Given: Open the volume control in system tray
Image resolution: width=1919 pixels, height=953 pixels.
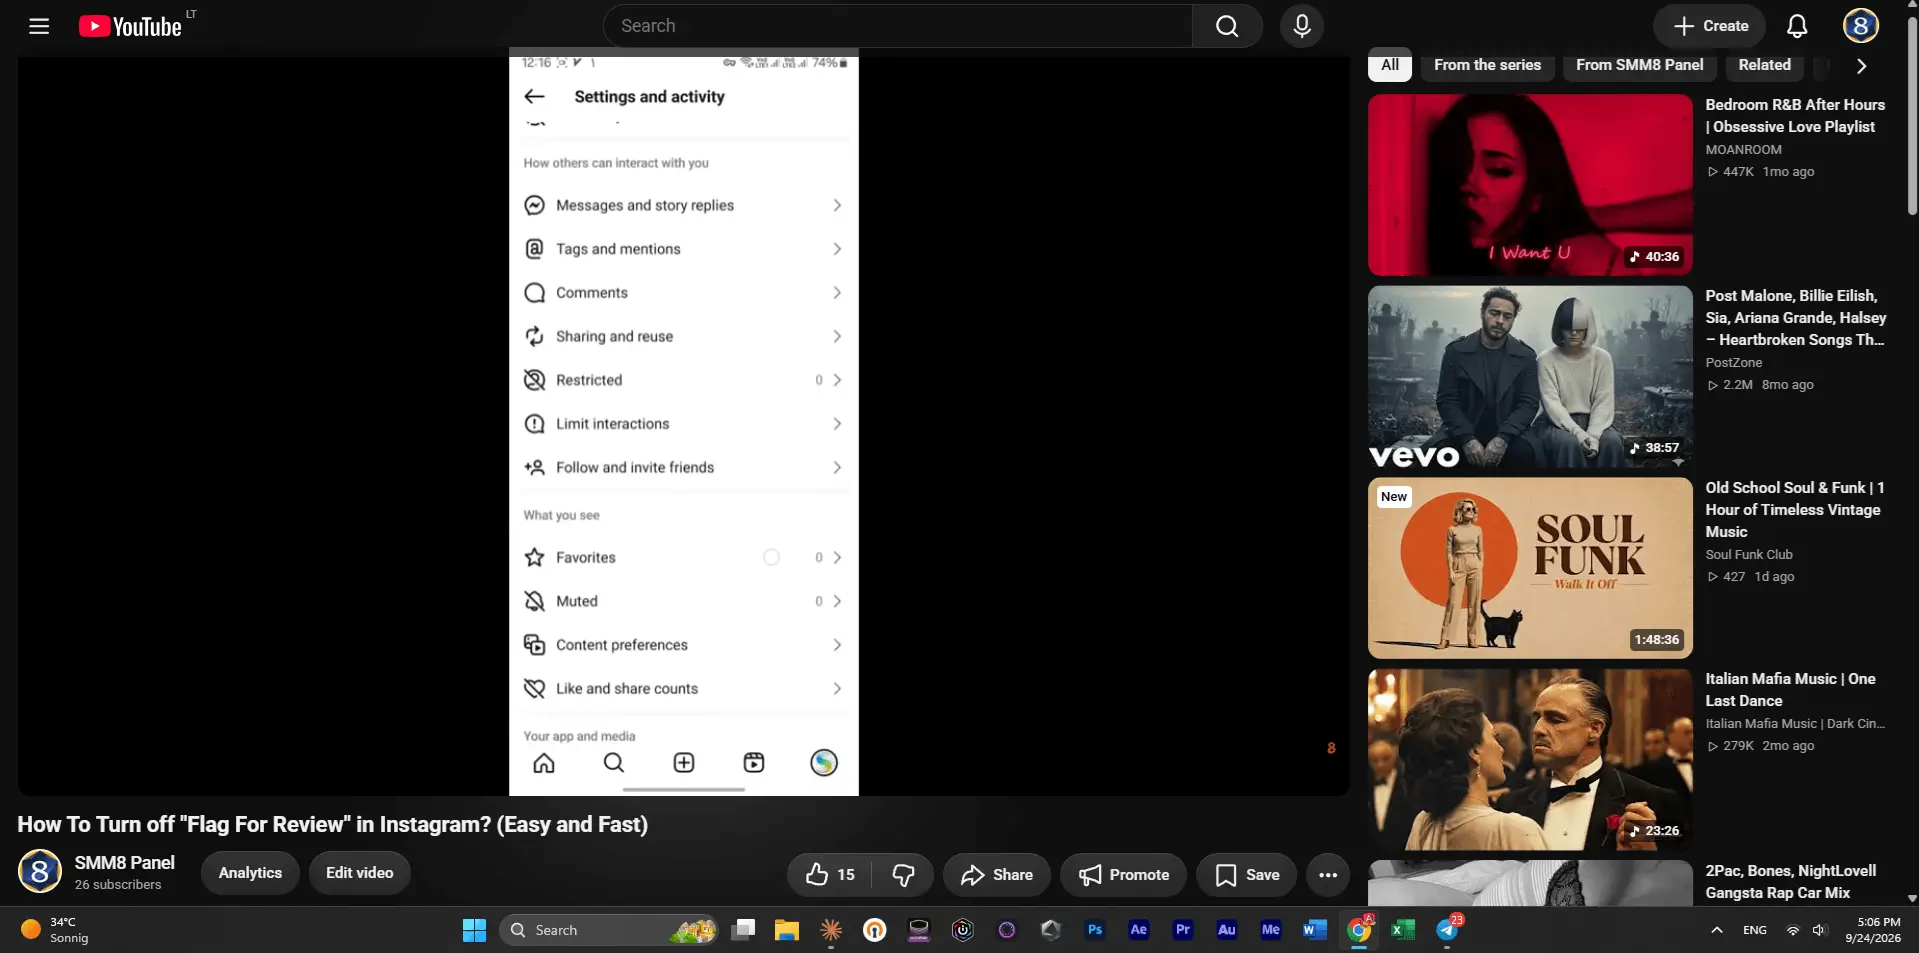Looking at the screenshot, I should point(1819,930).
